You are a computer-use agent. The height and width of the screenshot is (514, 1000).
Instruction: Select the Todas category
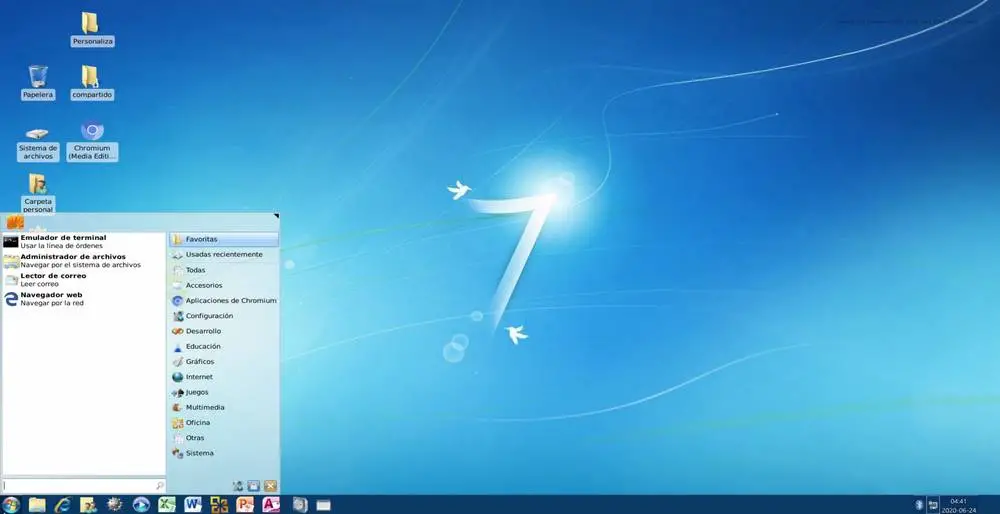point(224,270)
